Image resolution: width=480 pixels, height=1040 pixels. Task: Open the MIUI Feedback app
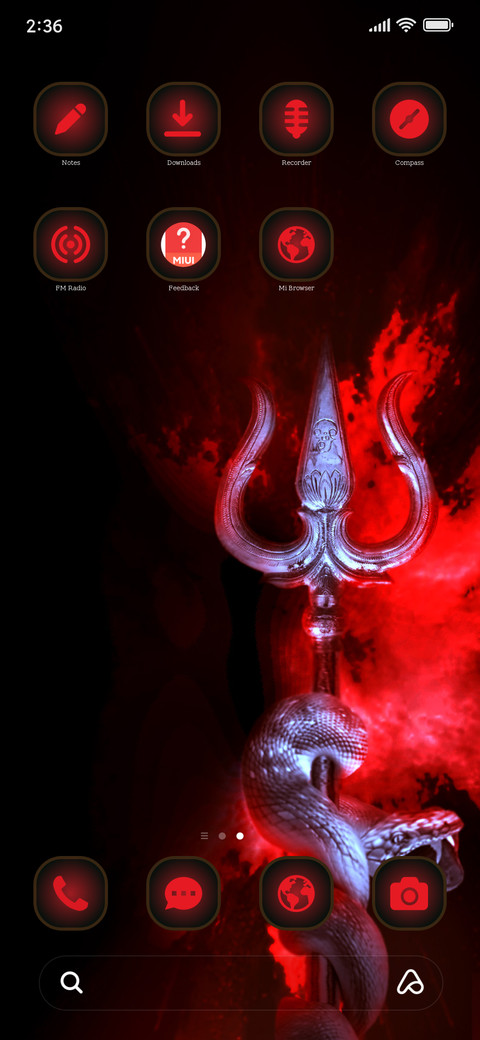[x=183, y=245]
